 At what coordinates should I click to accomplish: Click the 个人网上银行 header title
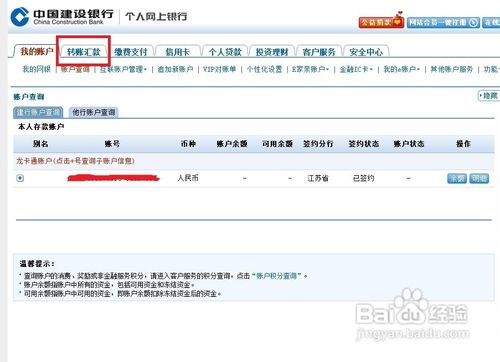click(156, 16)
